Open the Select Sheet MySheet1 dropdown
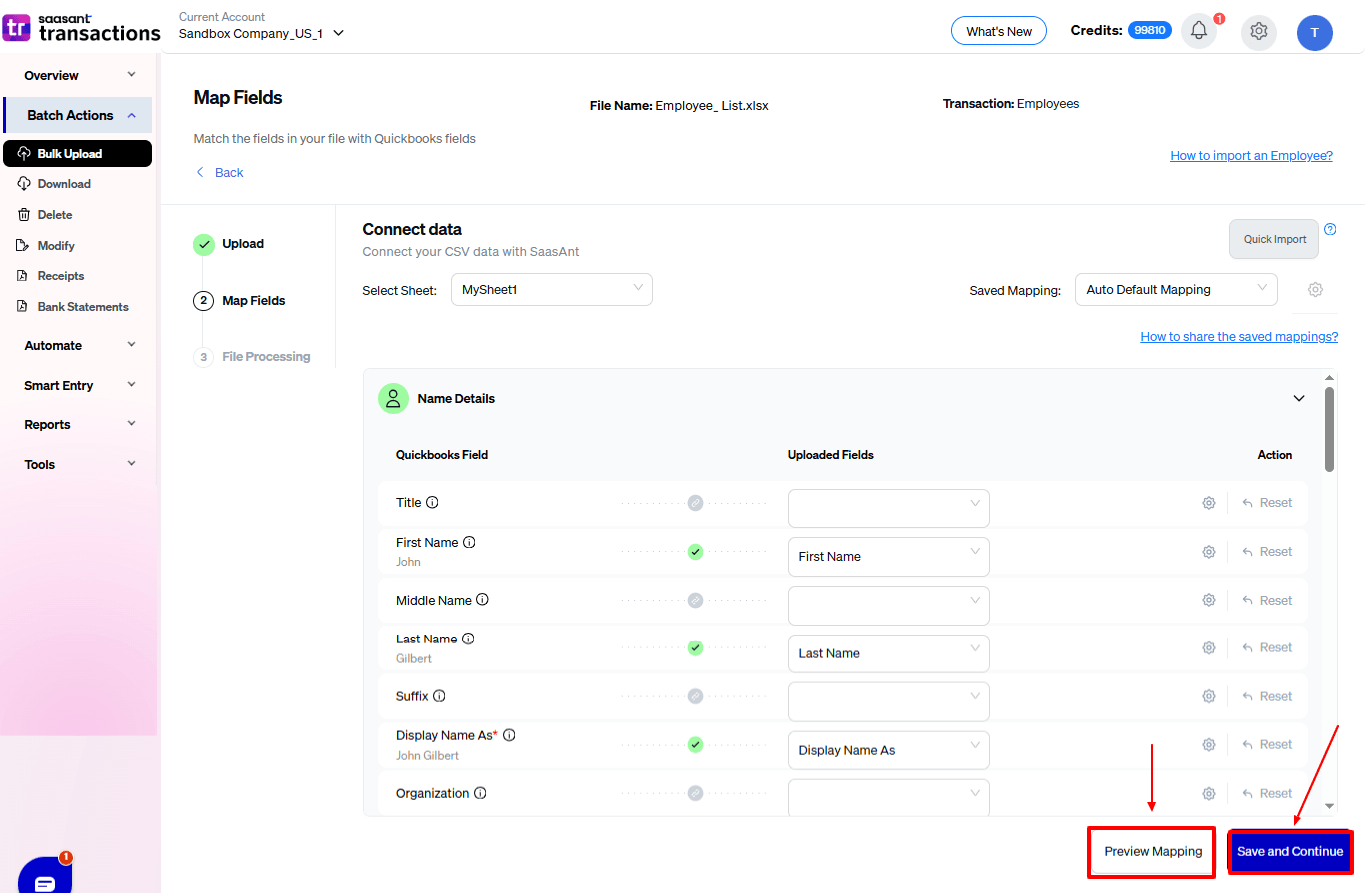Image resolution: width=1365 pixels, height=893 pixels. click(551, 290)
